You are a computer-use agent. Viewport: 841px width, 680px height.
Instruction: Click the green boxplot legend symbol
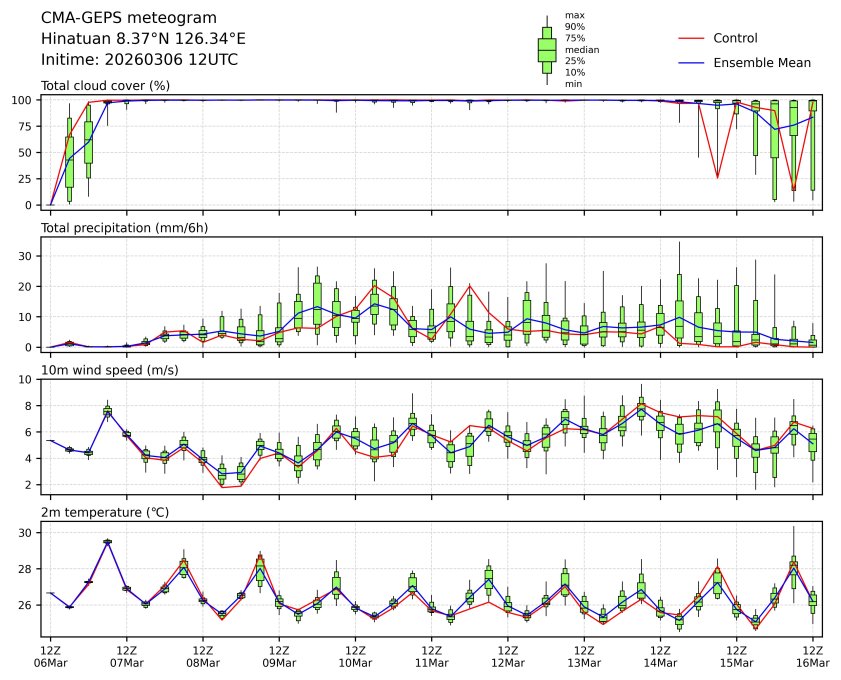pos(547,50)
